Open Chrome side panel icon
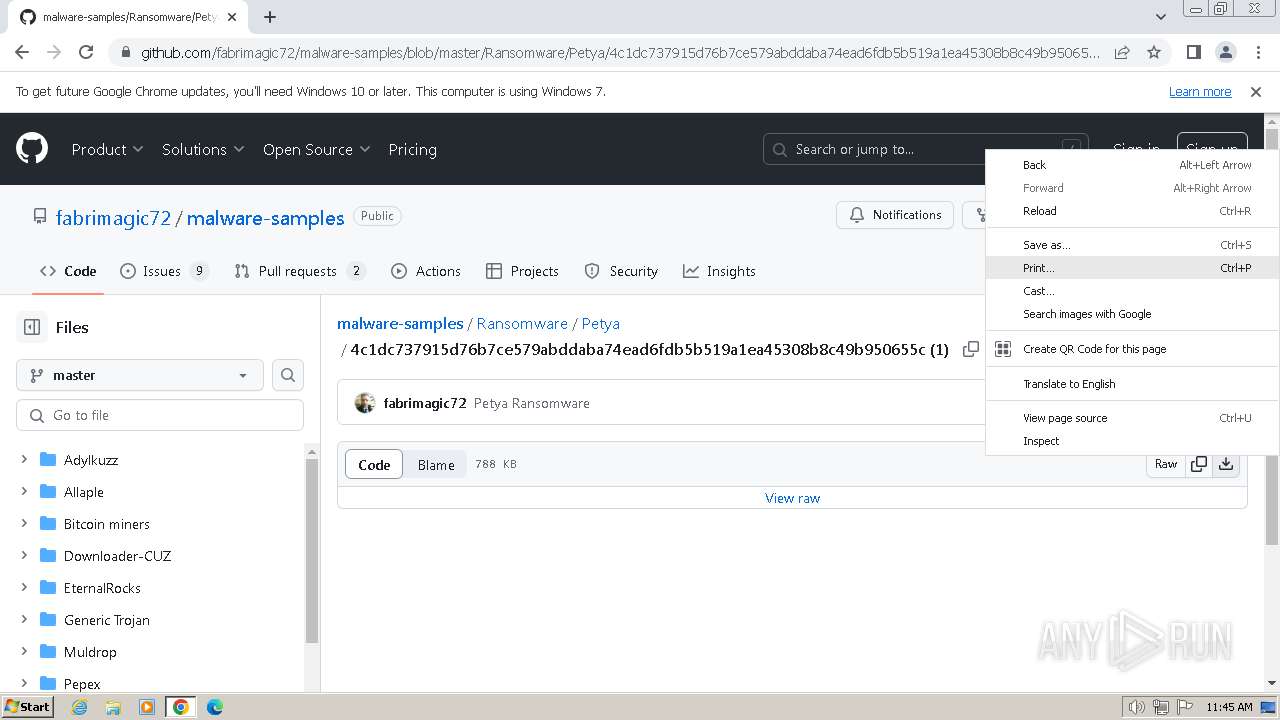The height and width of the screenshot is (720, 1280). pos(1193,52)
